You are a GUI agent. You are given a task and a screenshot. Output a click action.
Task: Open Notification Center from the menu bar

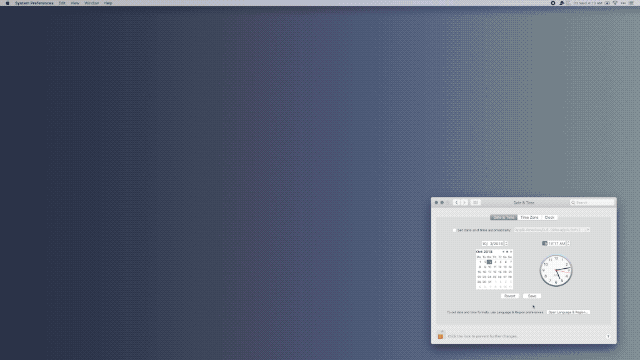tap(631, 3)
